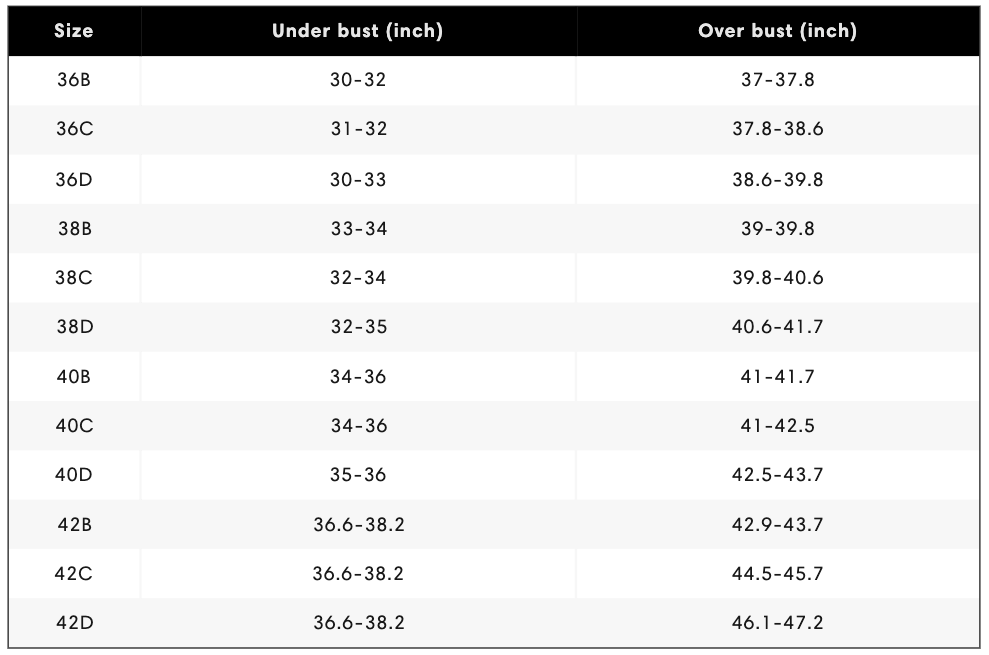Select the 35-36 under bust value
The height and width of the screenshot is (655, 989).
[358, 475]
